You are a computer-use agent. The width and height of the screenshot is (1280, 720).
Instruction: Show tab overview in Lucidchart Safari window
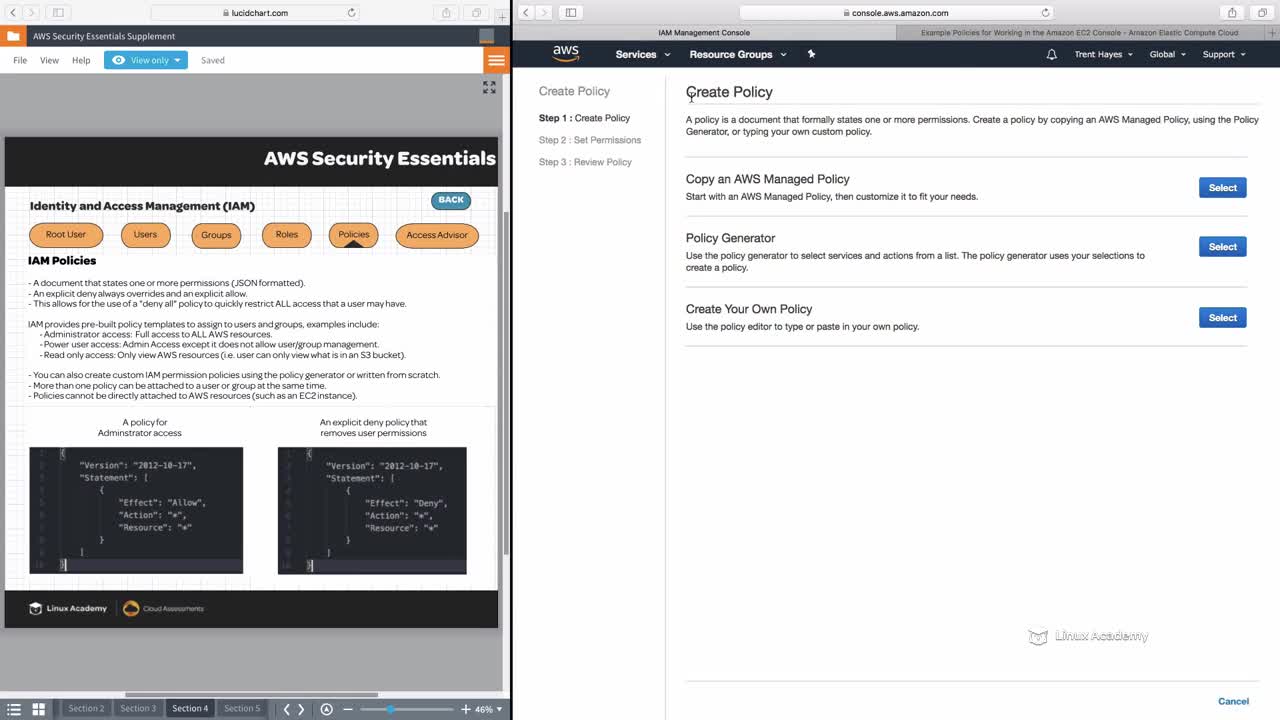[x=476, y=13]
